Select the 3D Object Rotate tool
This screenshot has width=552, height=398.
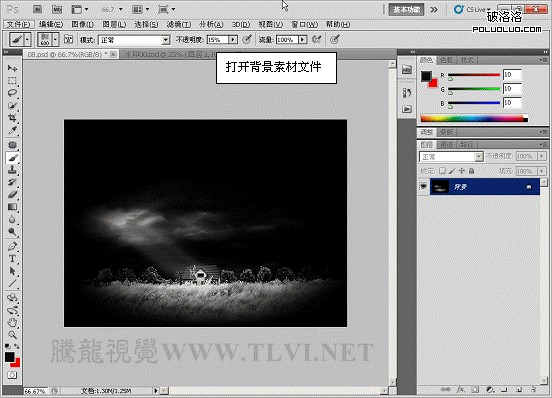[12, 298]
